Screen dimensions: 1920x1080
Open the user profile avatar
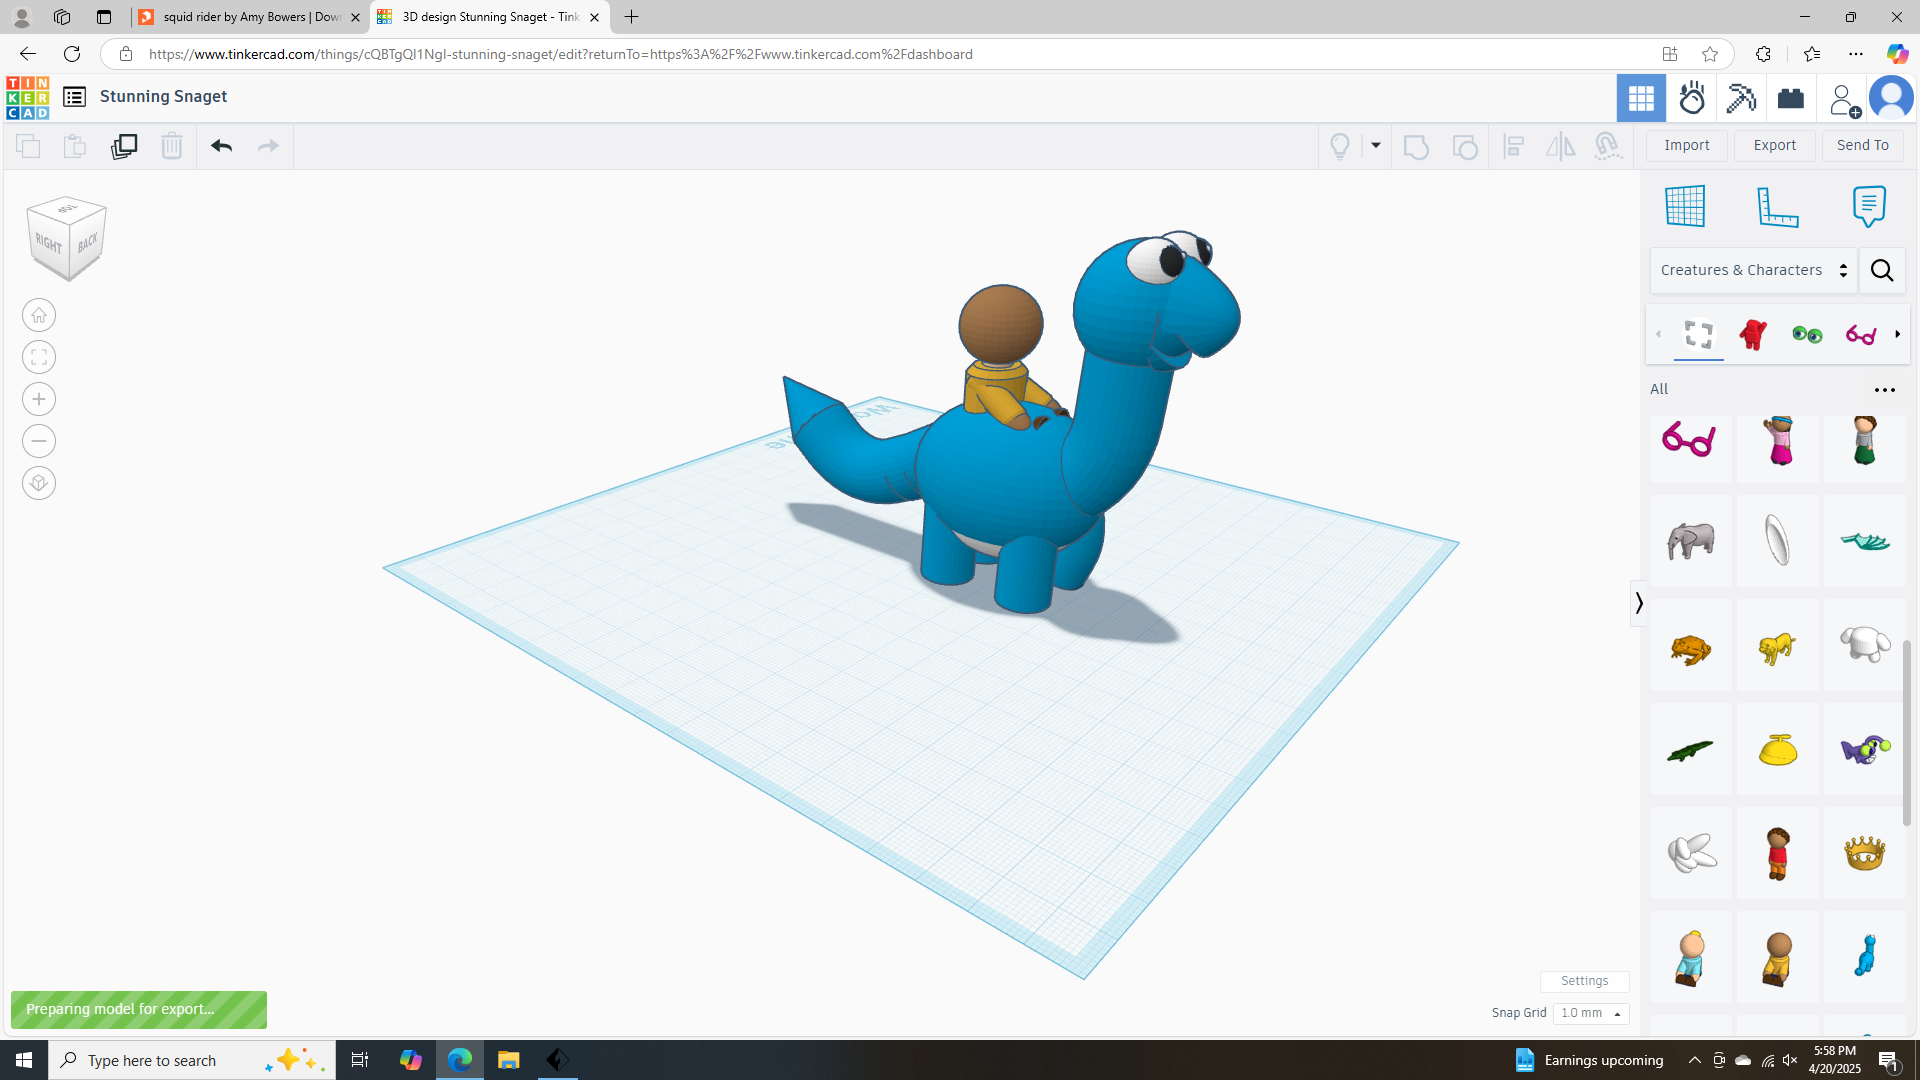1891,98
